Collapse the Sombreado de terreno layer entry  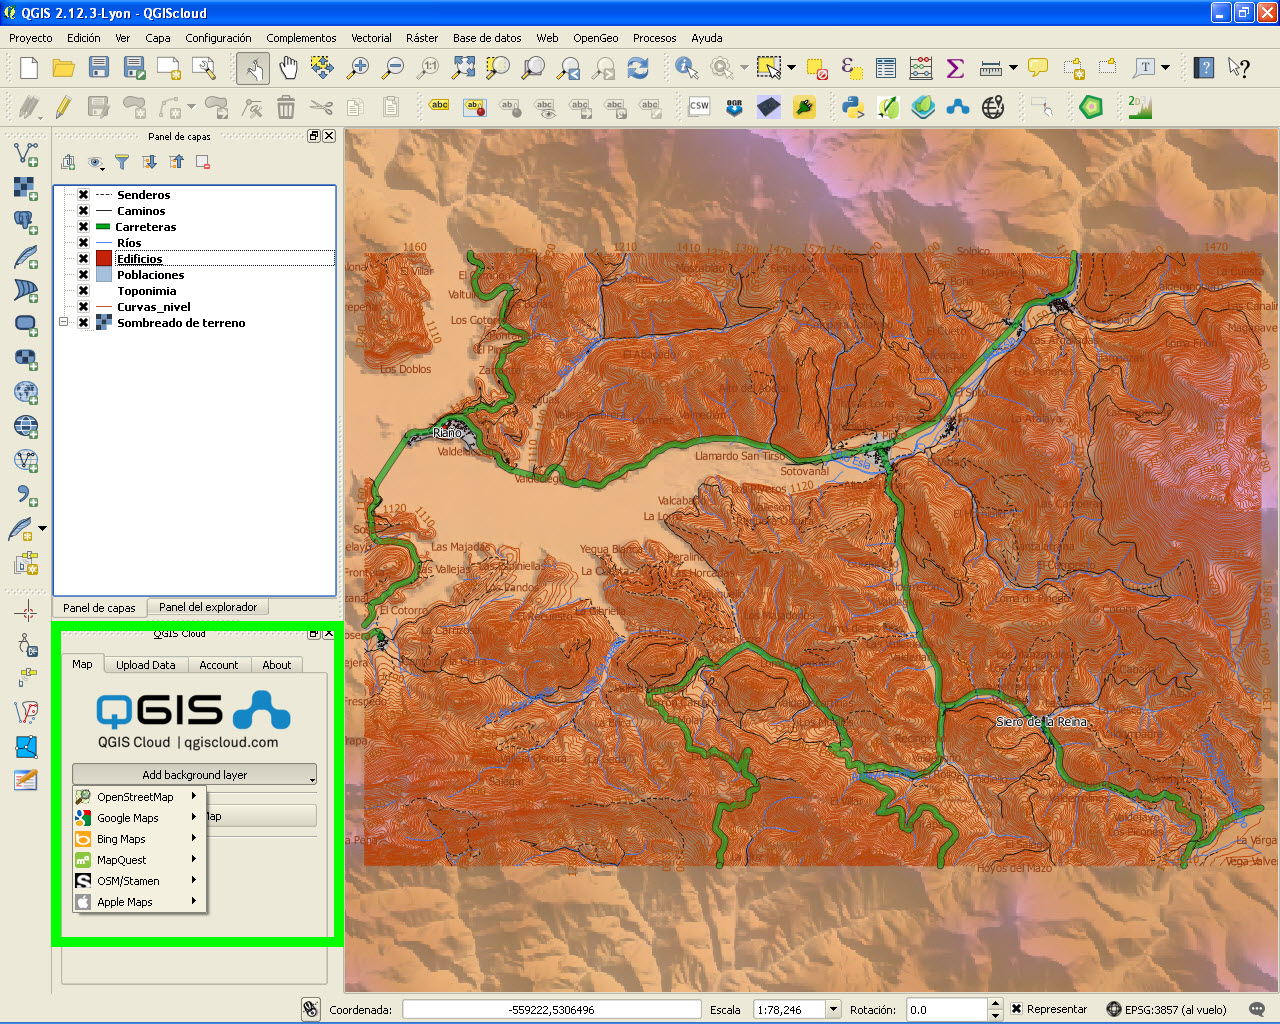pos(63,322)
